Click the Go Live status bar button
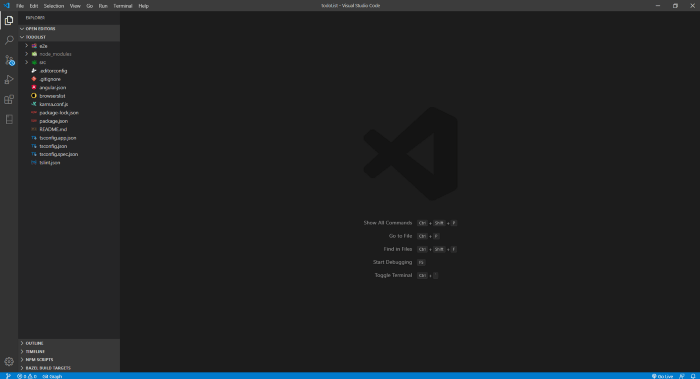Image resolution: width=700 pixels, height=379 pixels. (x=662, y=376)
